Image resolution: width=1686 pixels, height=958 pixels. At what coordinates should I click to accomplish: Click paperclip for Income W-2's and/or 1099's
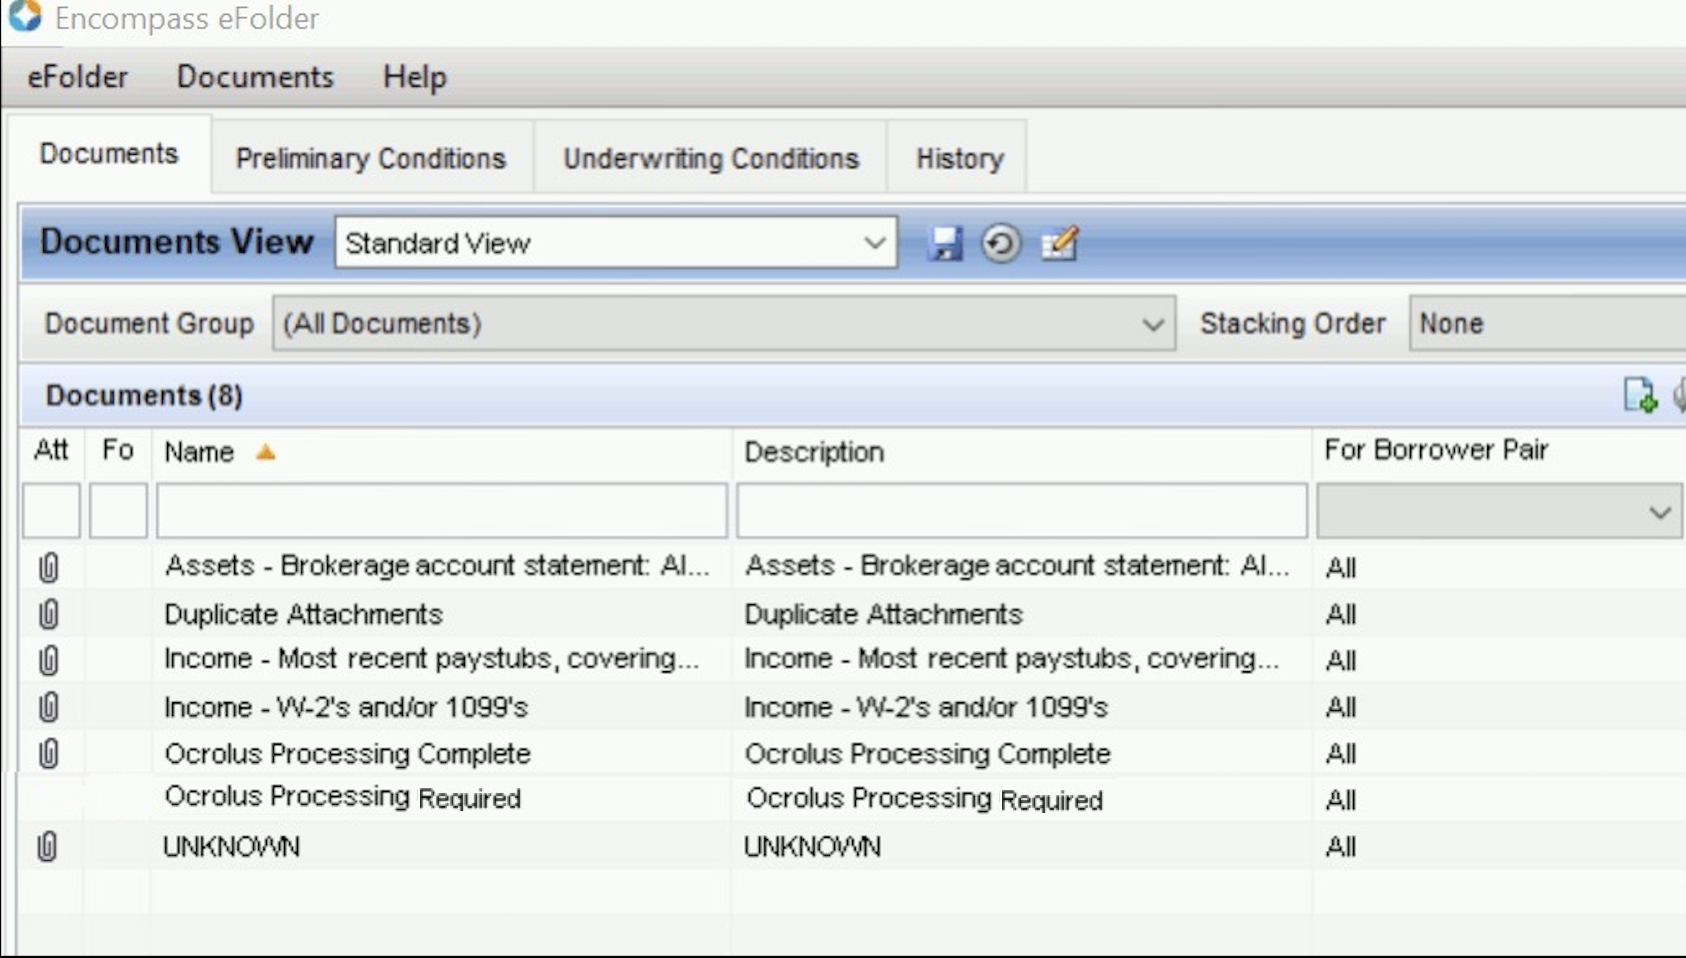point(48,707)
